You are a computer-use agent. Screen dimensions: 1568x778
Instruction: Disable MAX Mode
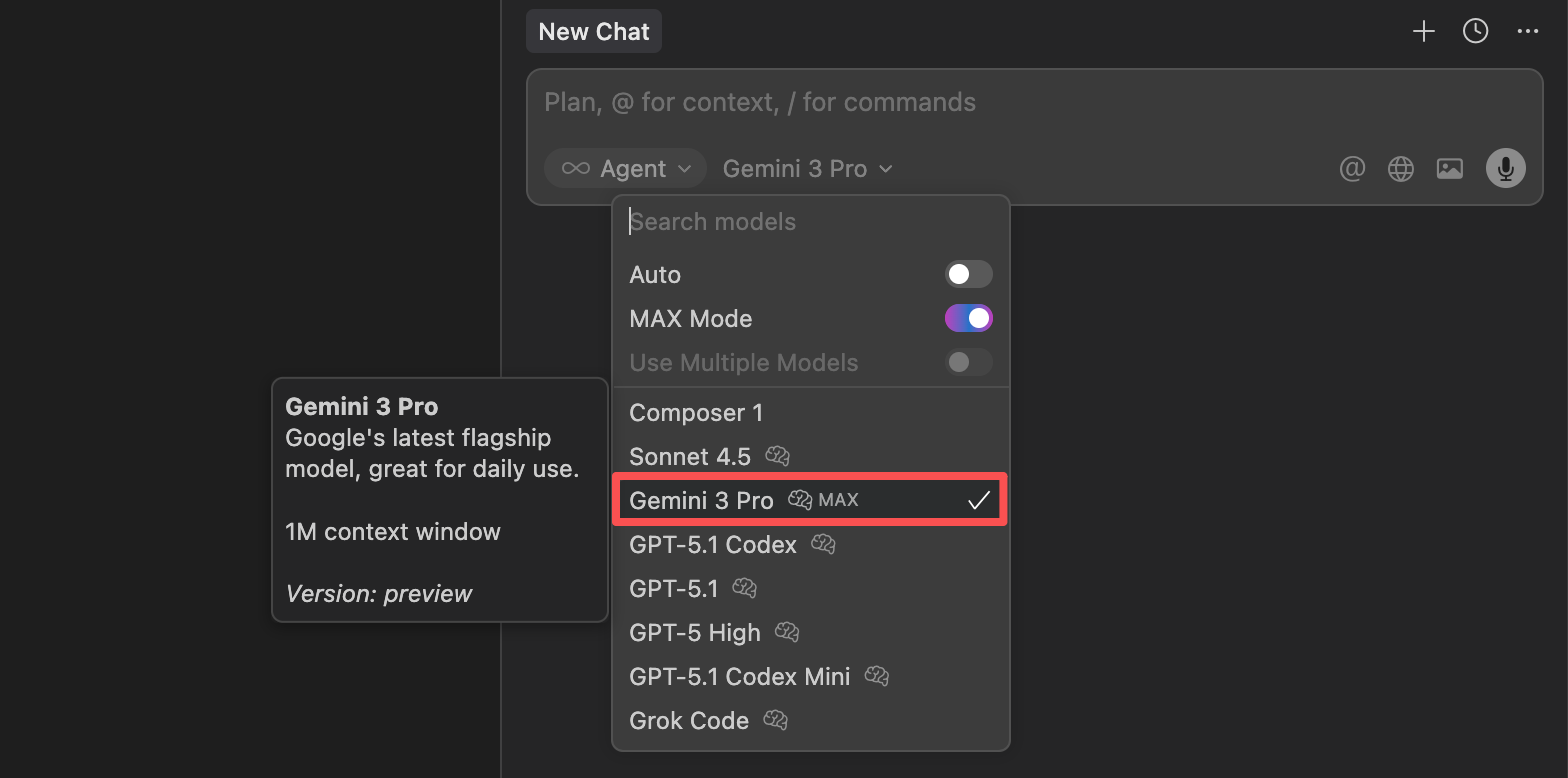tap(968, 318)
